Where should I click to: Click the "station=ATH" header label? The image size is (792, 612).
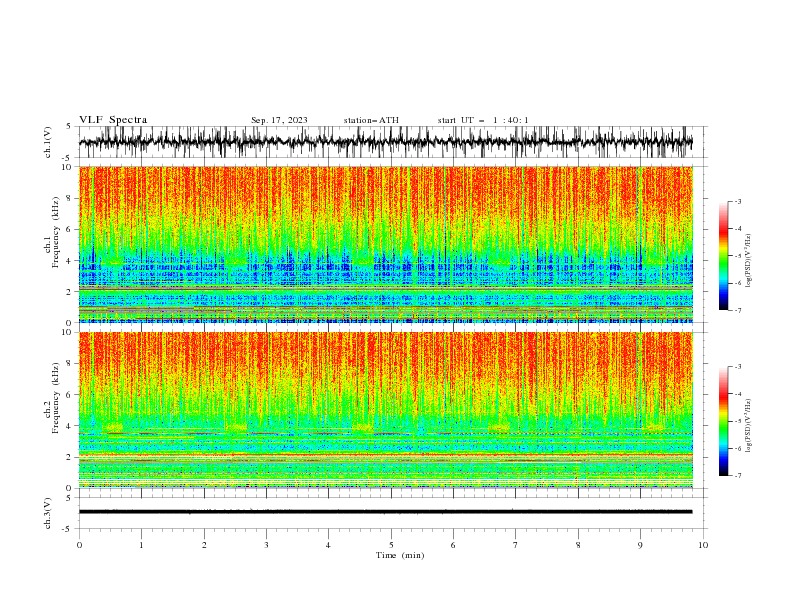click(371, 120)
